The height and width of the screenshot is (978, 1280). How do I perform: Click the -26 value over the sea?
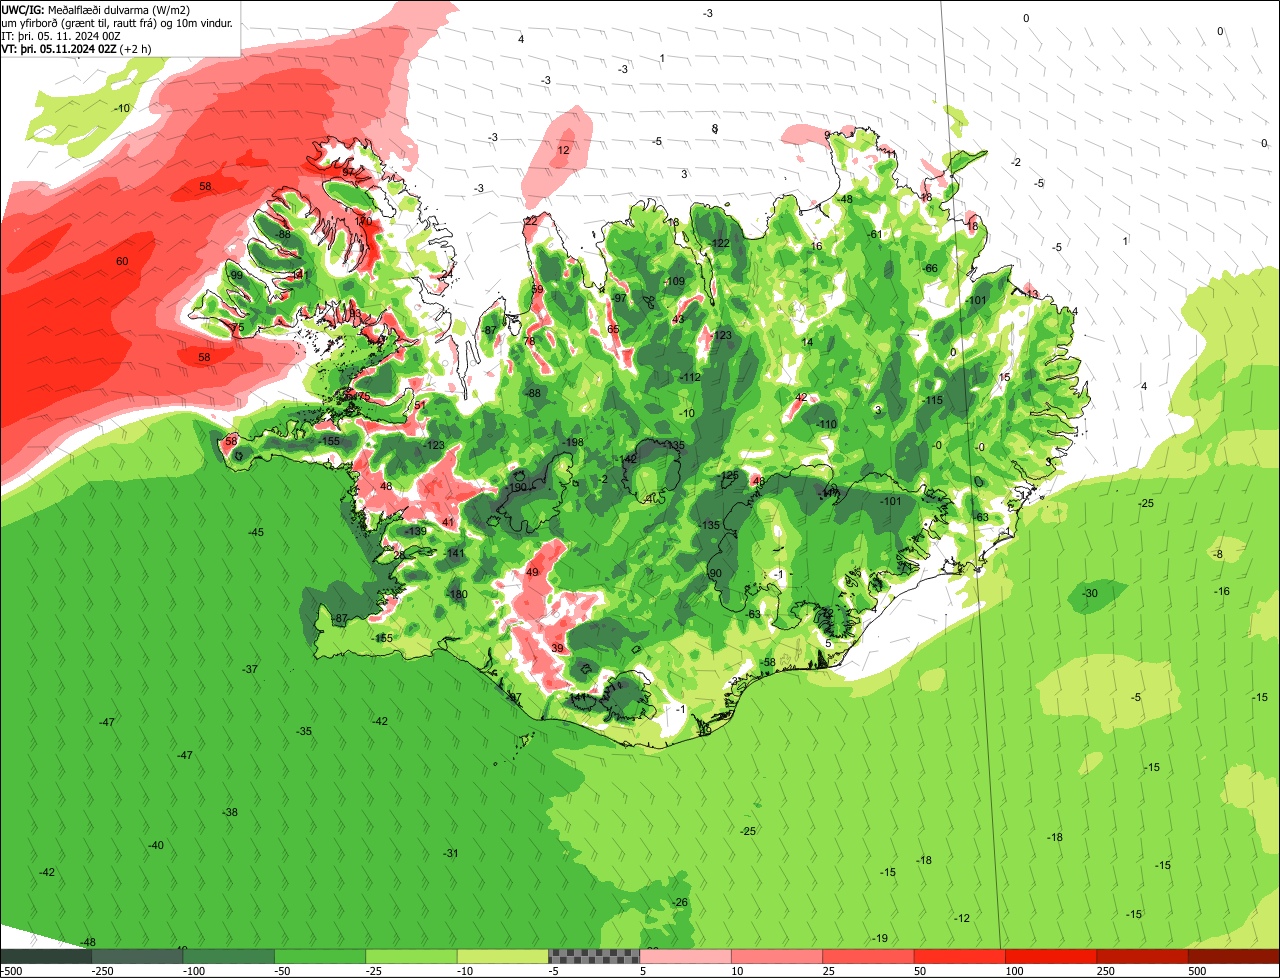(681, 903)
